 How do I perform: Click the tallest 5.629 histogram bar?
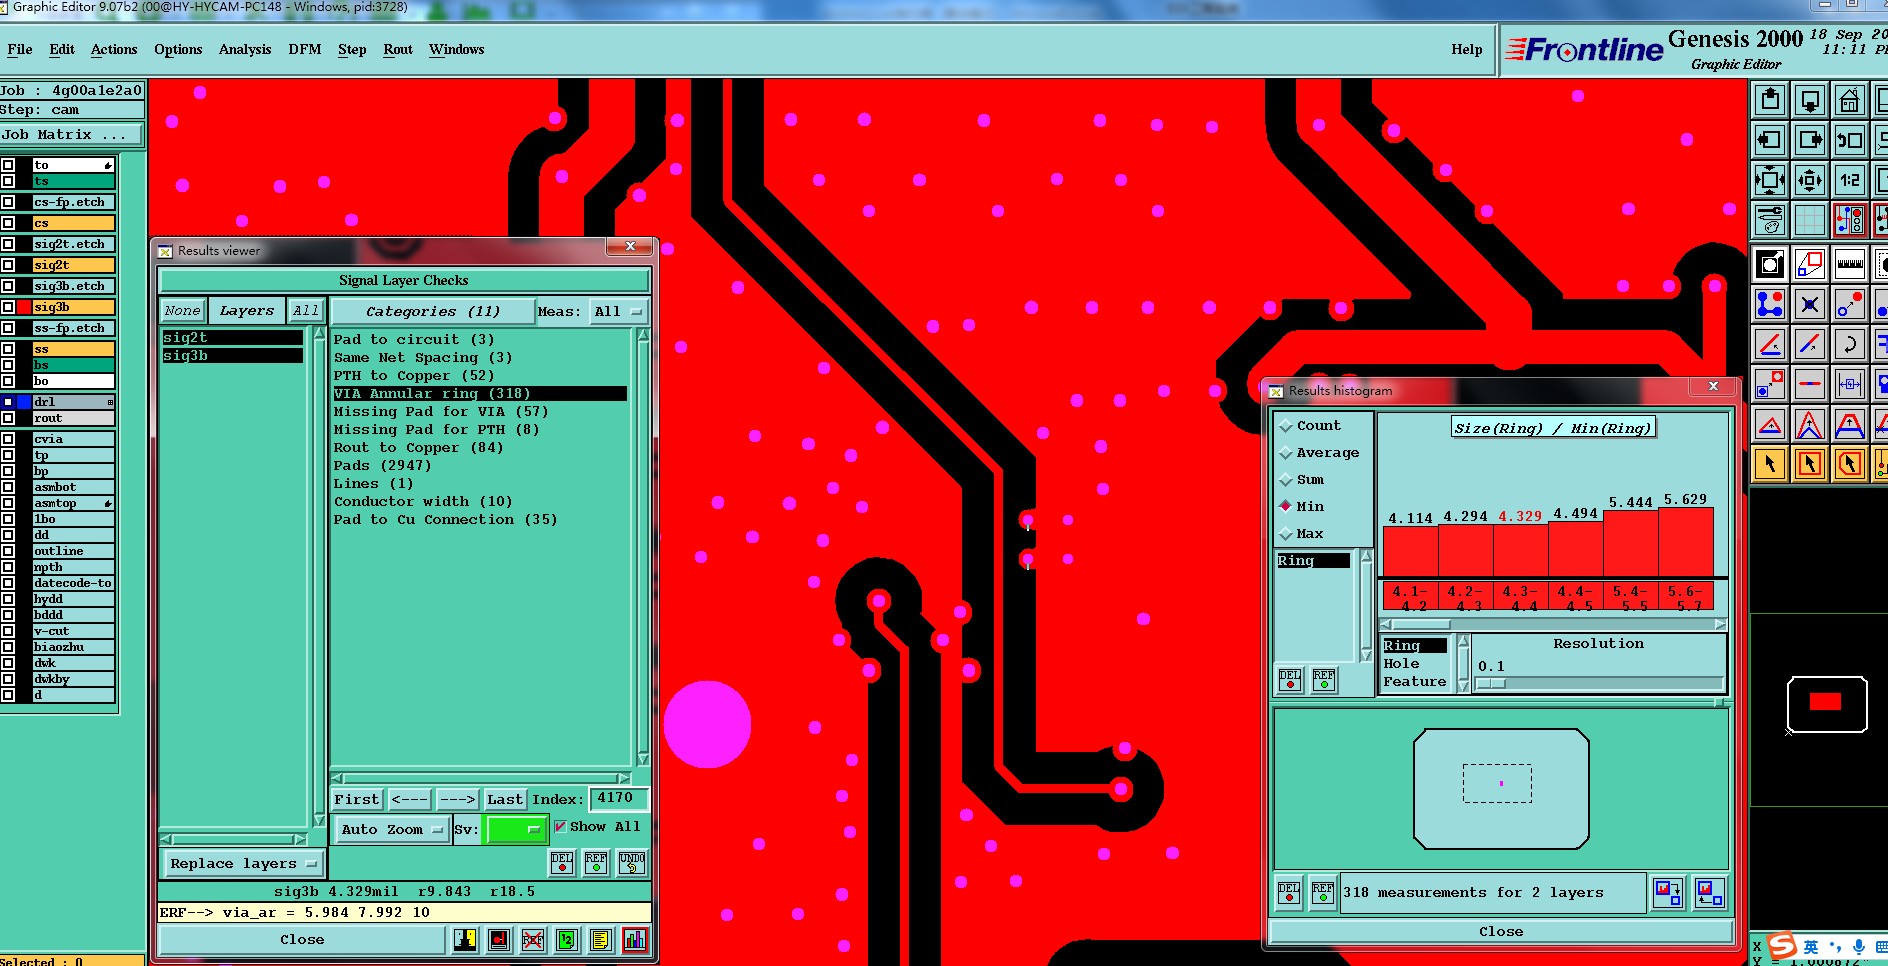pyautogui.click(x=1686, y=542)
